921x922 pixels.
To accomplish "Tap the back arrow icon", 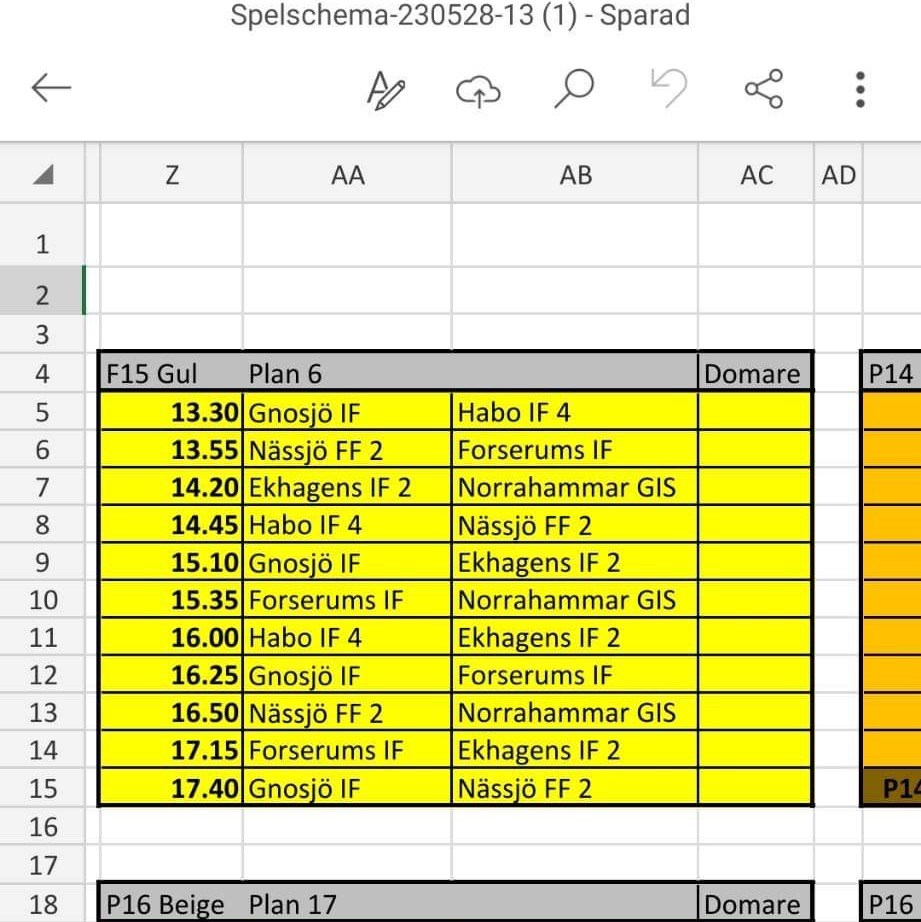I will [x=52, y=89].
